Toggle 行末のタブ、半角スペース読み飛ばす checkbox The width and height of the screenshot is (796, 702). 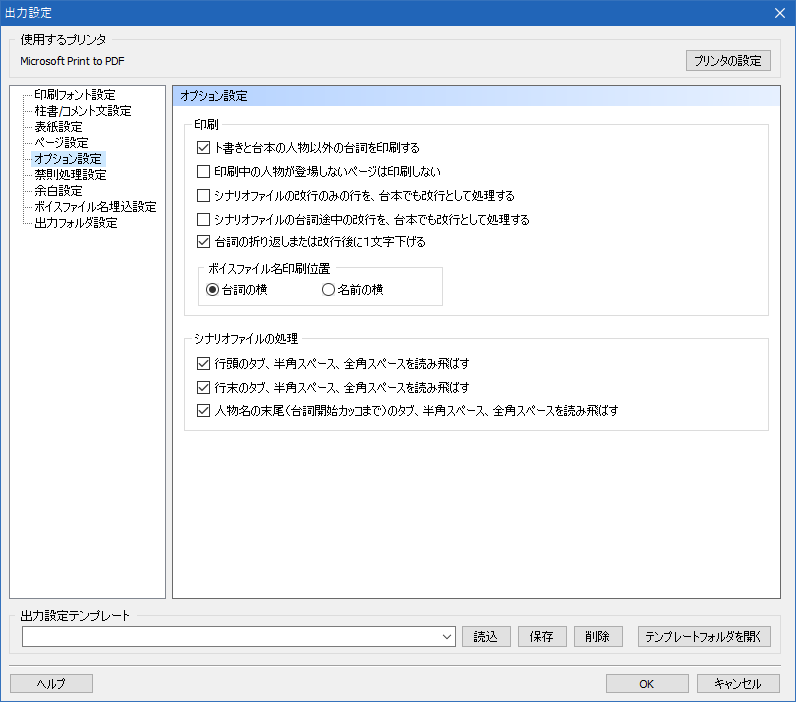(x=203, y=388)
